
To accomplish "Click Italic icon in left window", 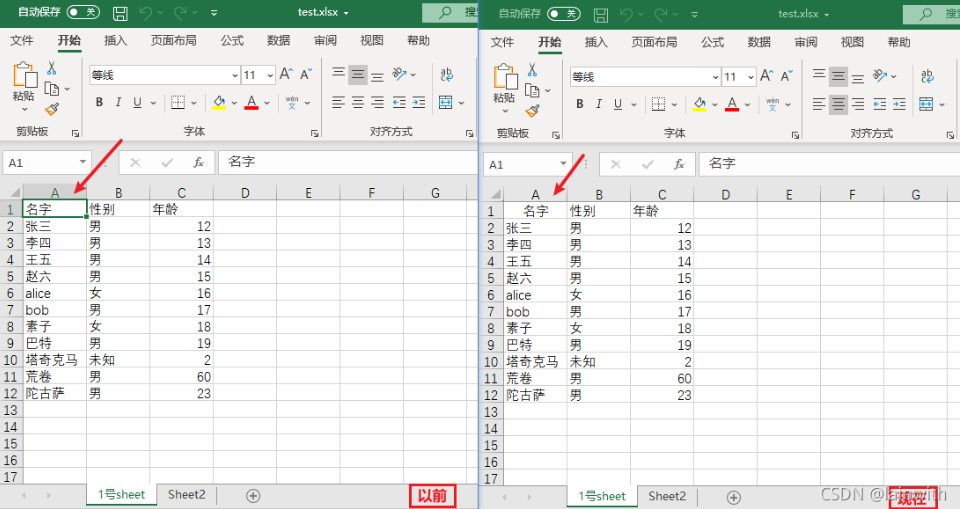I will click(118, 102).
